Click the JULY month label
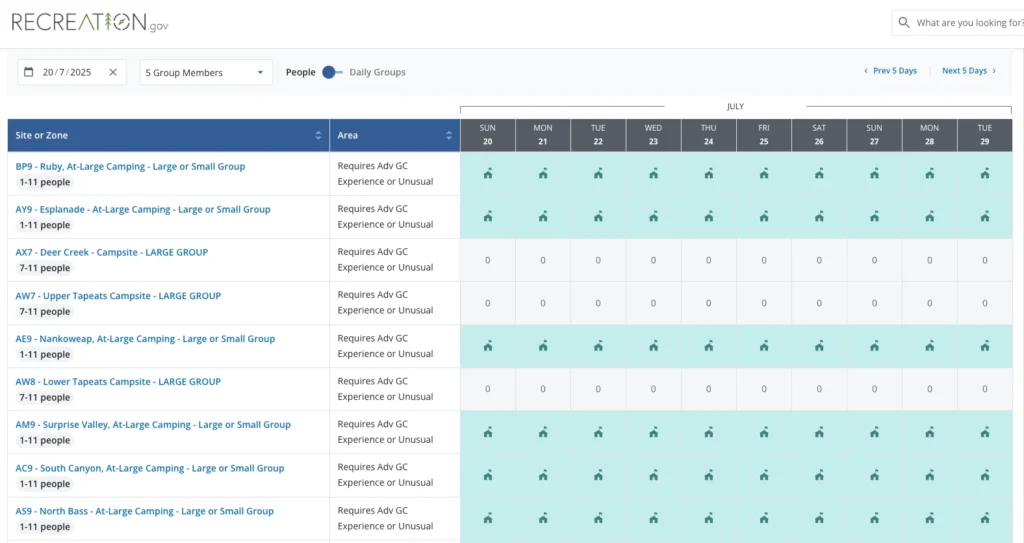1024x543 pixels. click(x=735, y=107)
